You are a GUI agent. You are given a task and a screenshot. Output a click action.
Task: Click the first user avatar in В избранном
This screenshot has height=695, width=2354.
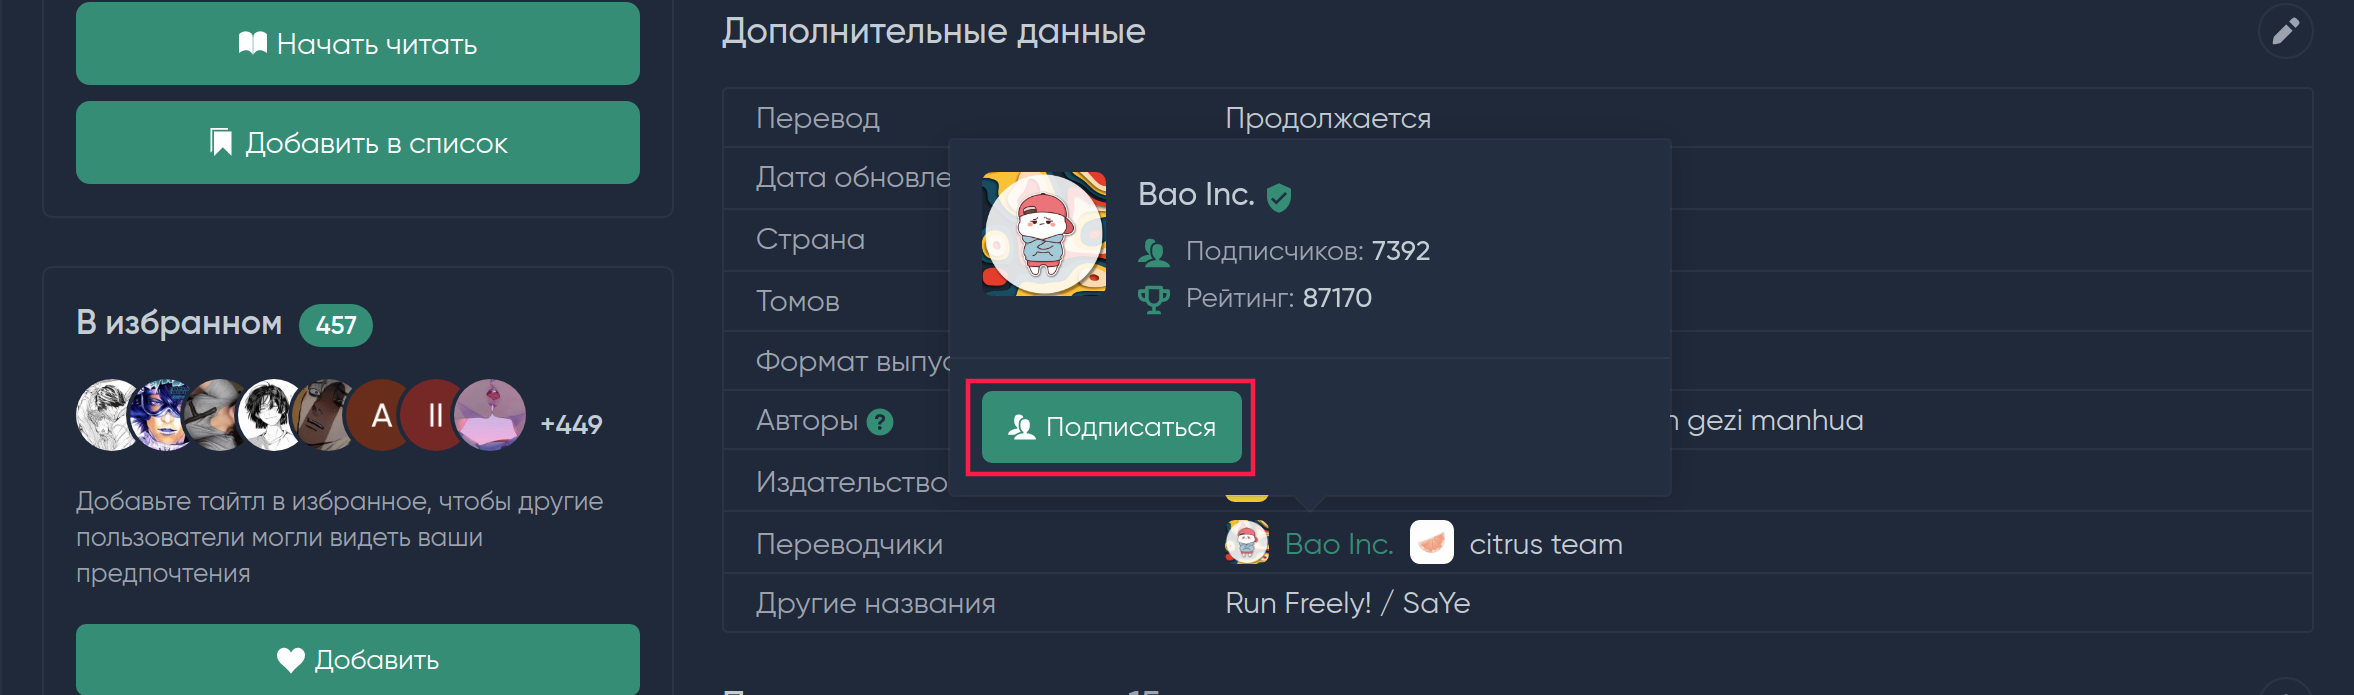click(111, 415)
